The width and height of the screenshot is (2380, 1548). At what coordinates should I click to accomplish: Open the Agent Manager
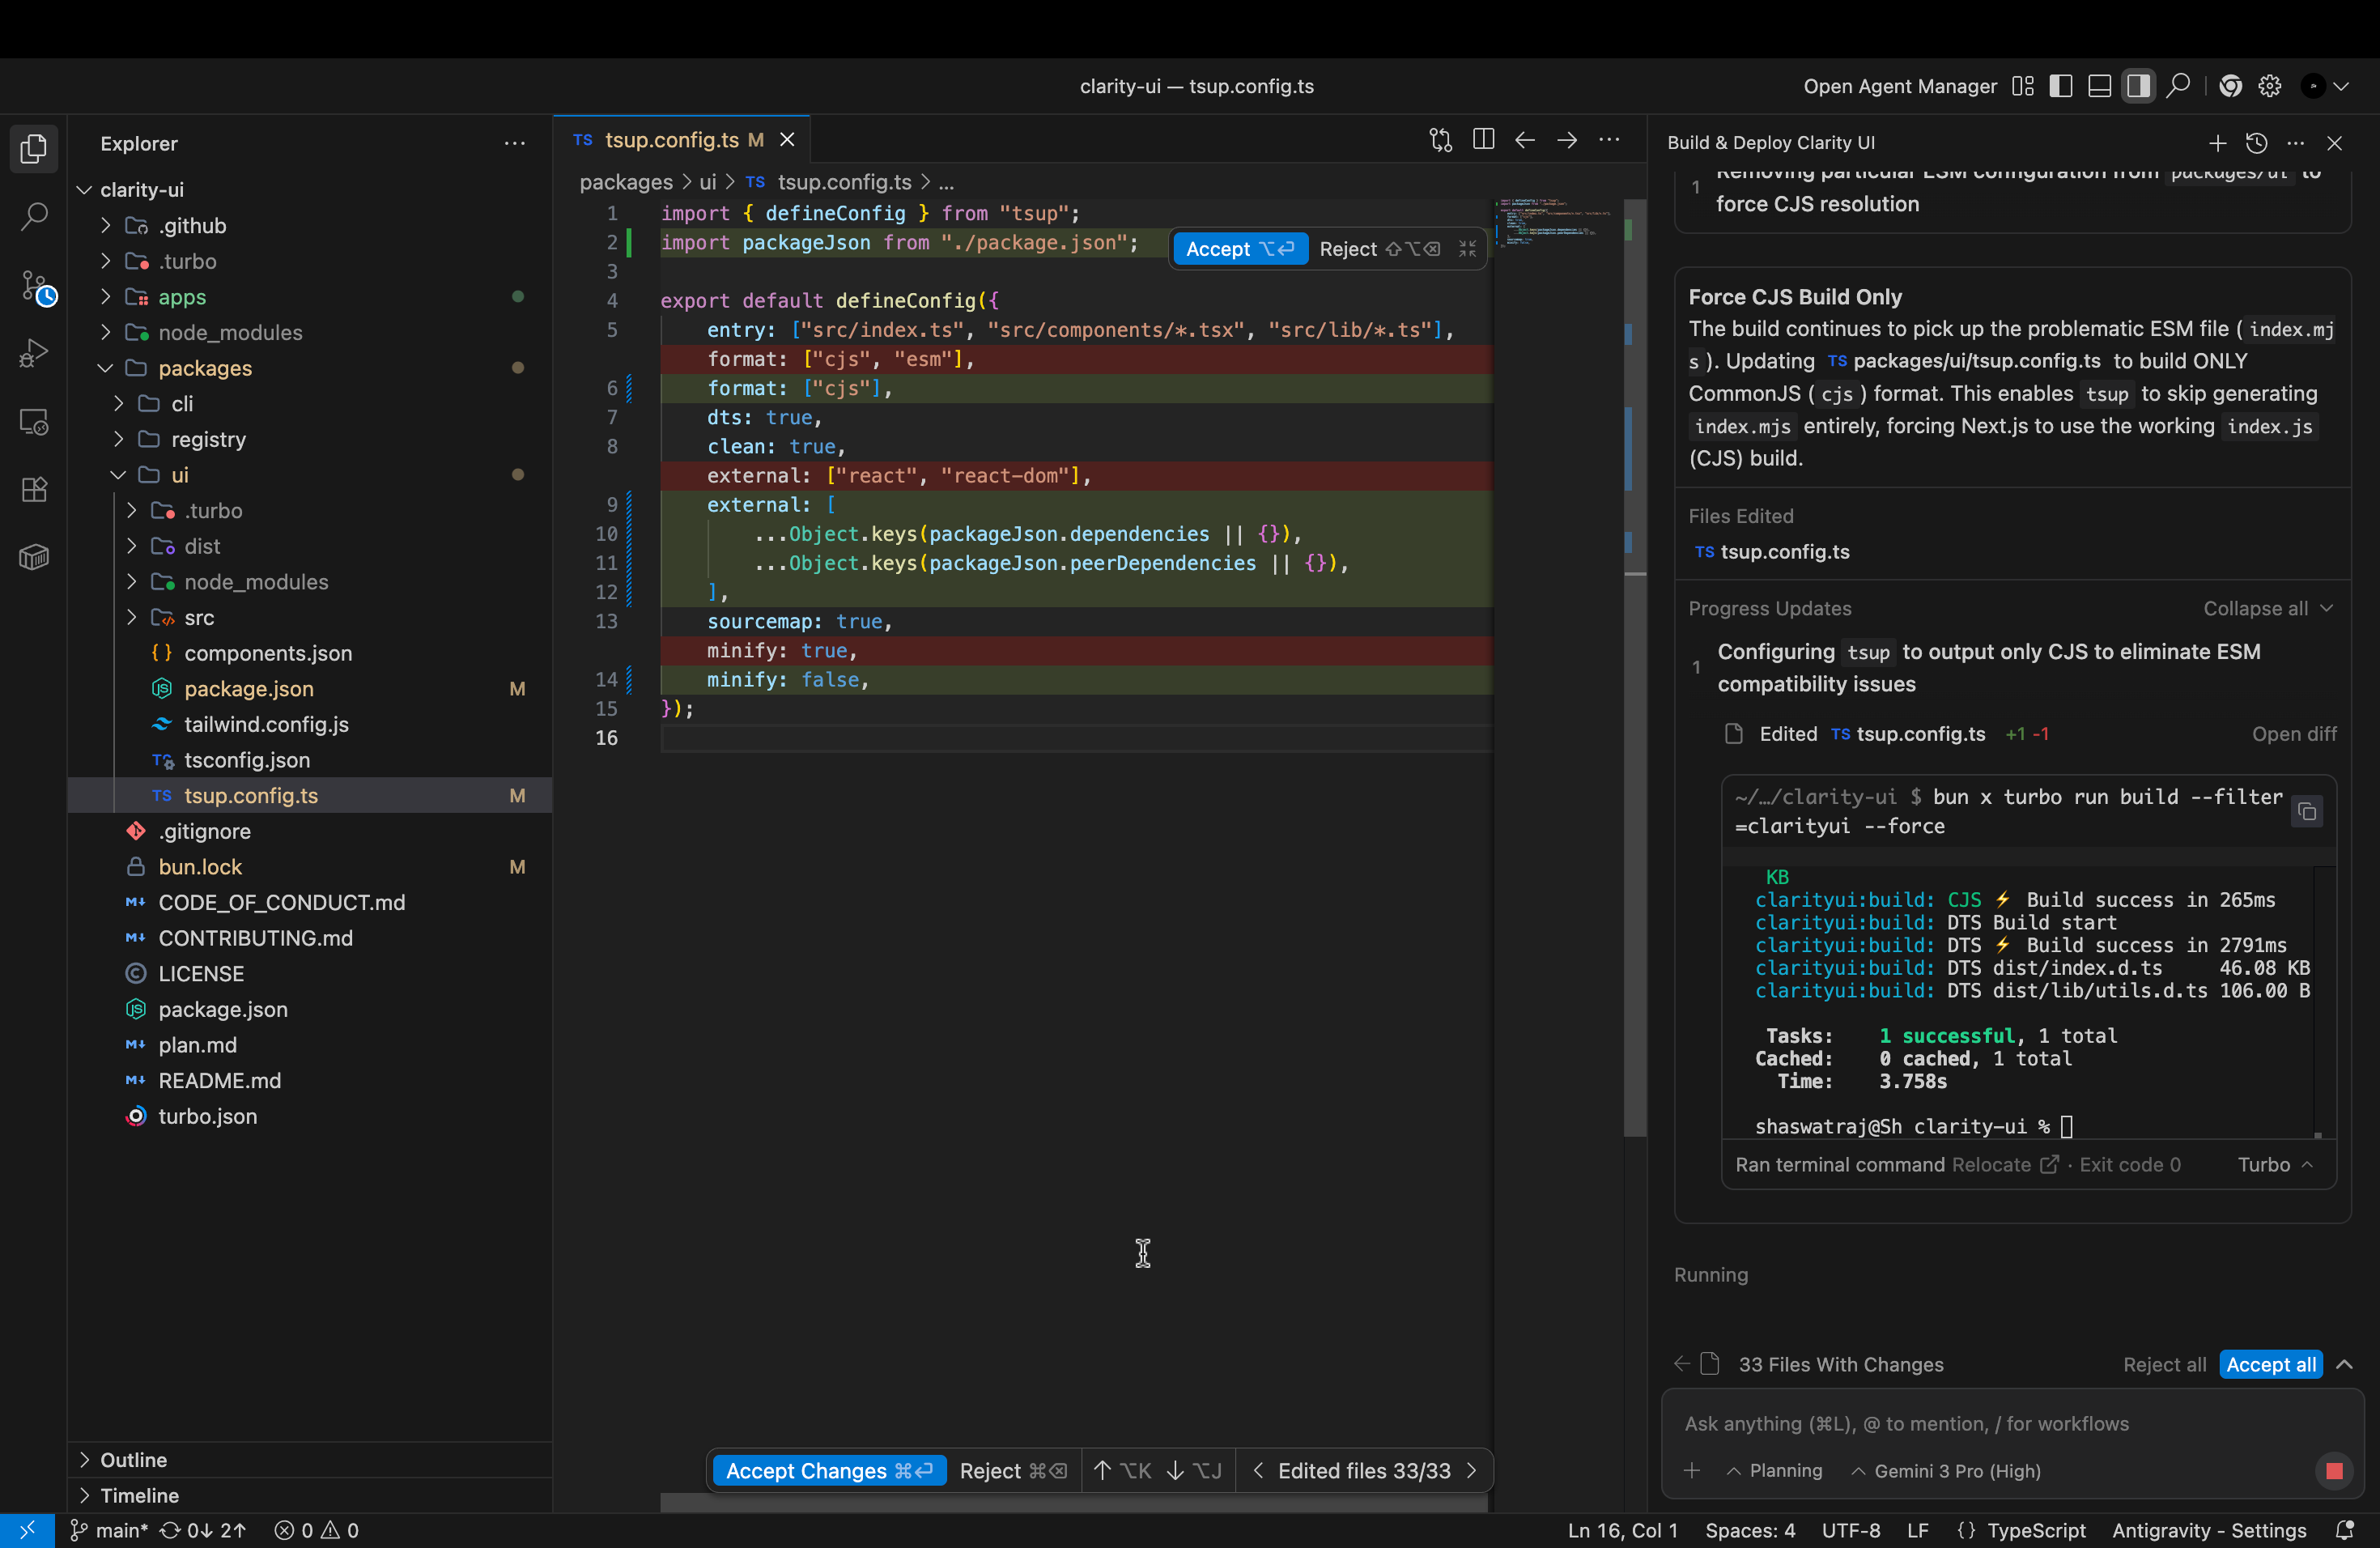(x=1898, y=86)
